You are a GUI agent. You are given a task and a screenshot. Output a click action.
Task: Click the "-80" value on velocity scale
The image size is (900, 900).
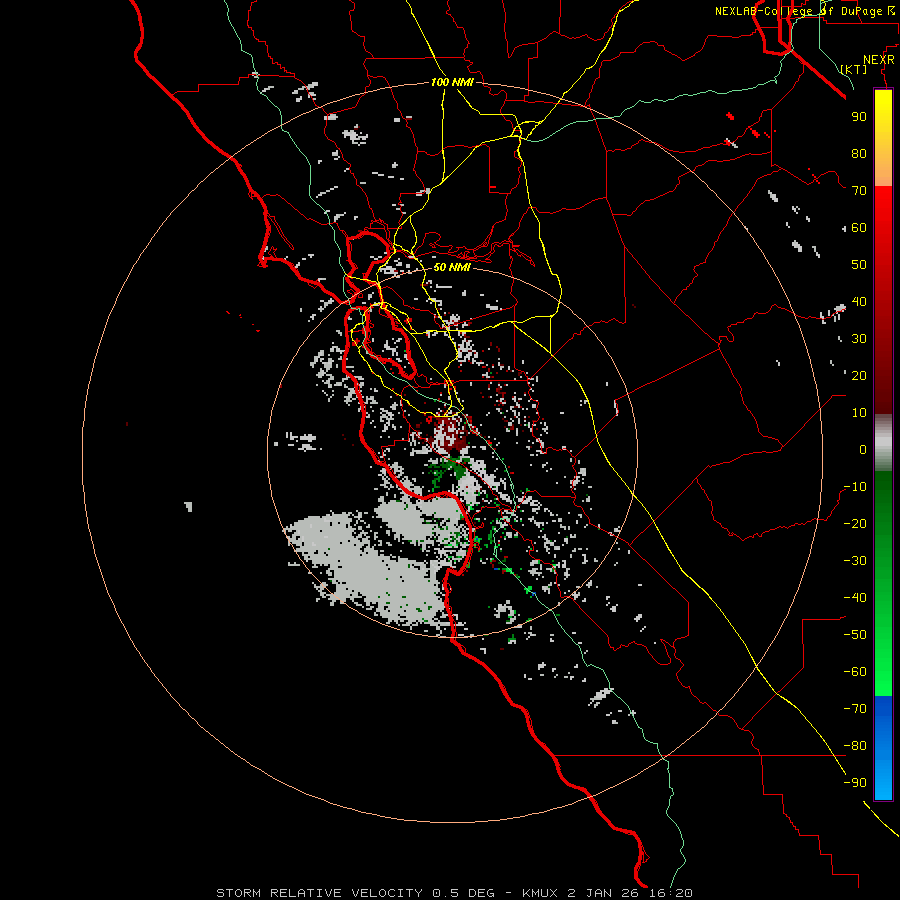point(855,746)
